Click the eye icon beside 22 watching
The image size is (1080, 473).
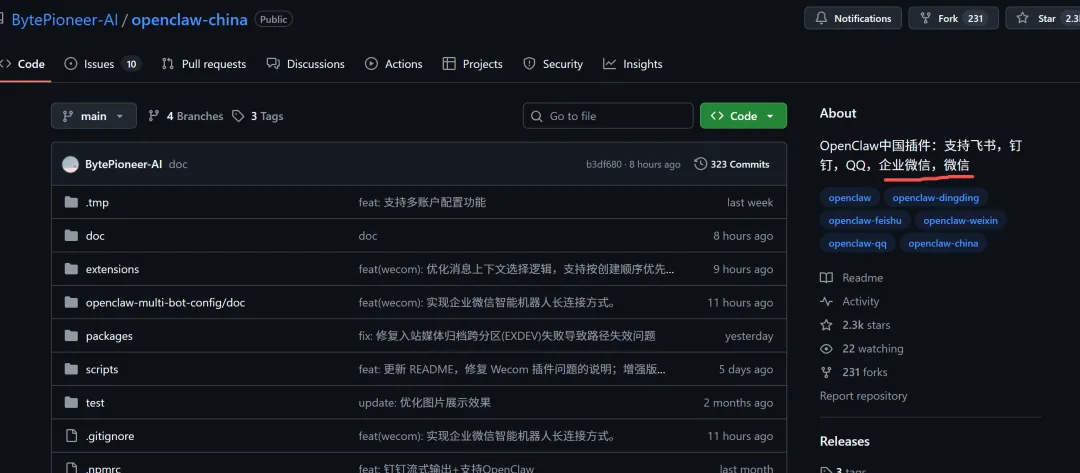827,348
